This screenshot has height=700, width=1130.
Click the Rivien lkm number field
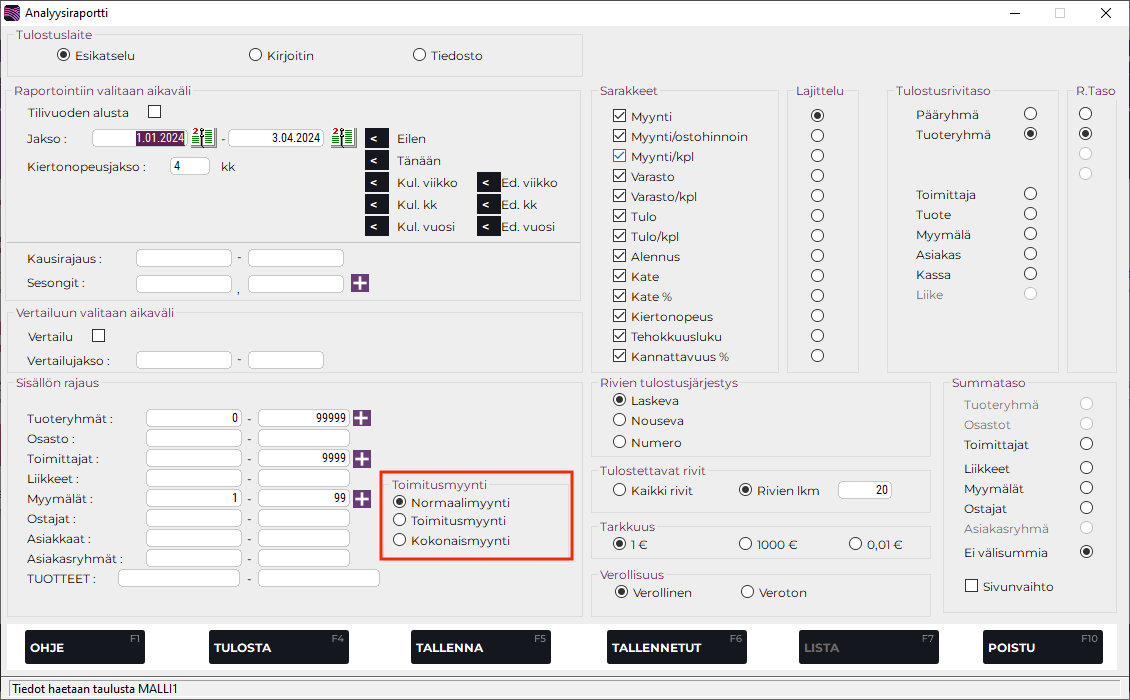click(x=864, y=490)
